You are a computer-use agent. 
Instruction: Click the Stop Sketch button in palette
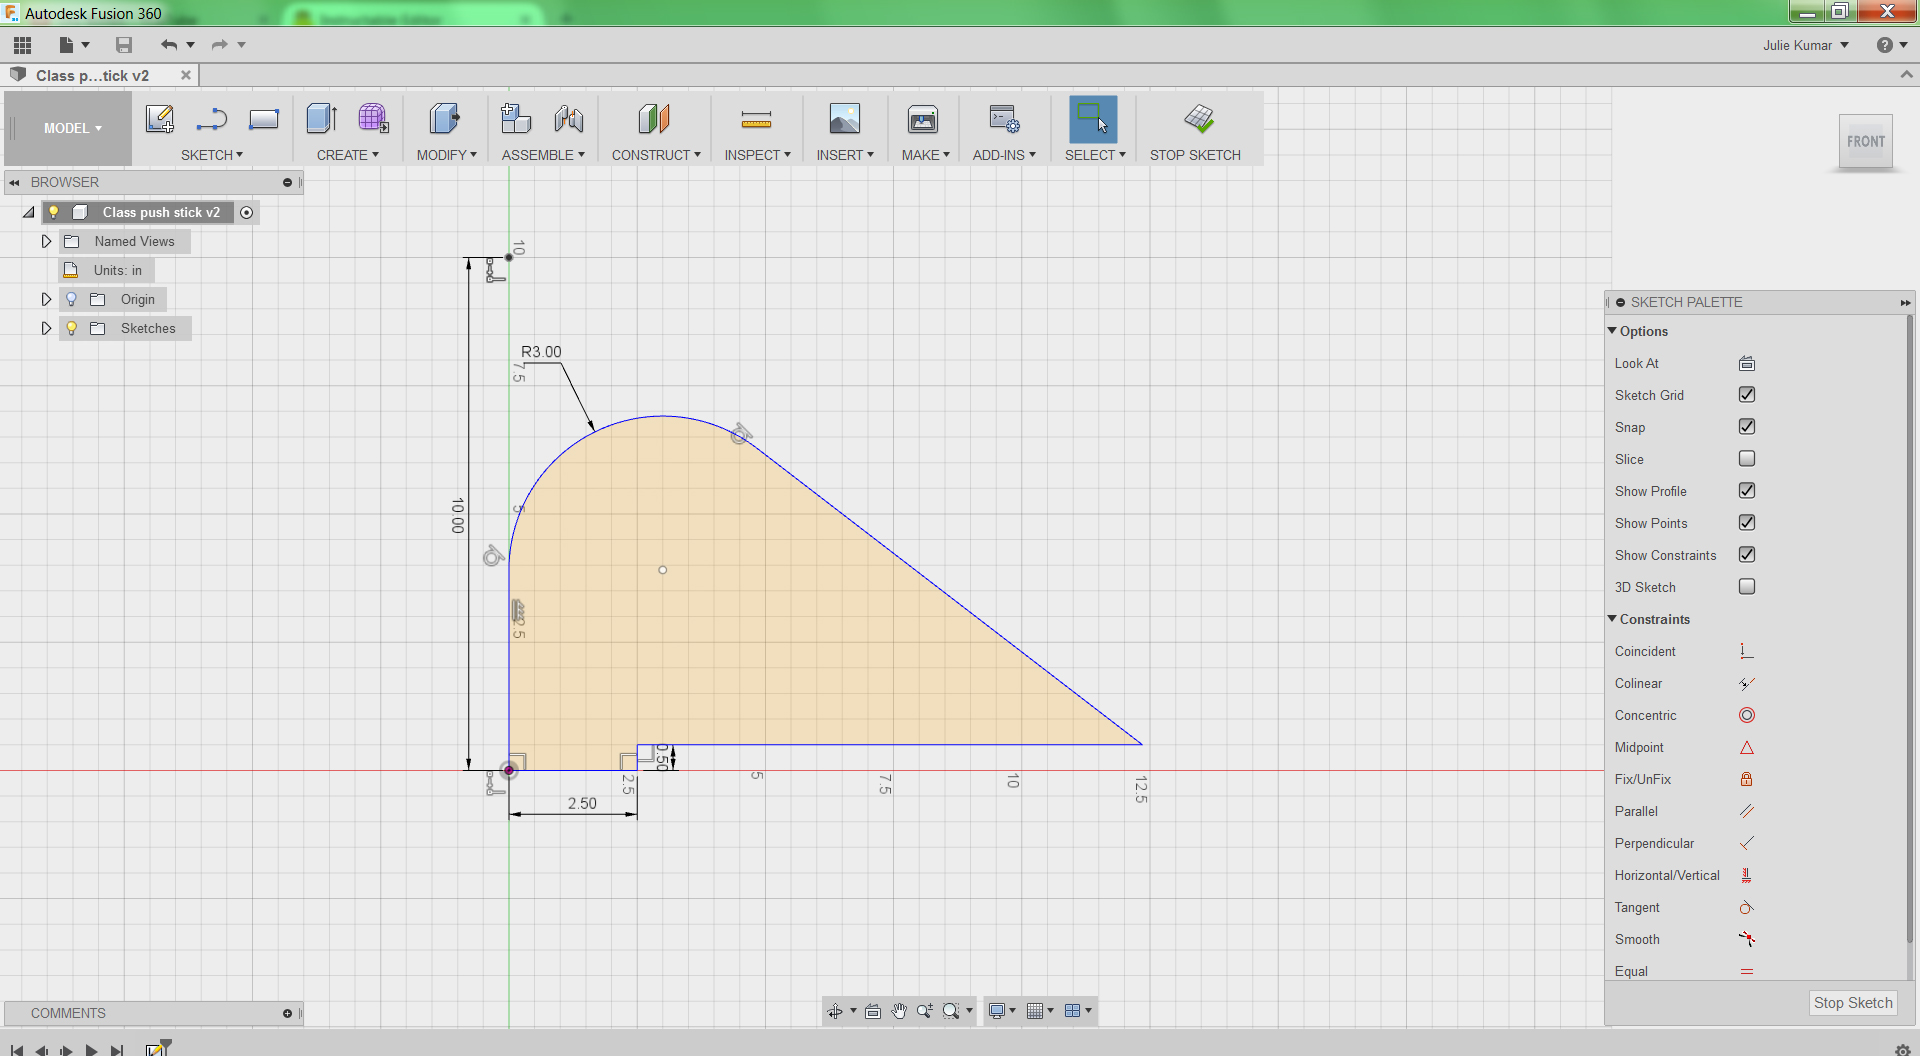point(1853,1003)
